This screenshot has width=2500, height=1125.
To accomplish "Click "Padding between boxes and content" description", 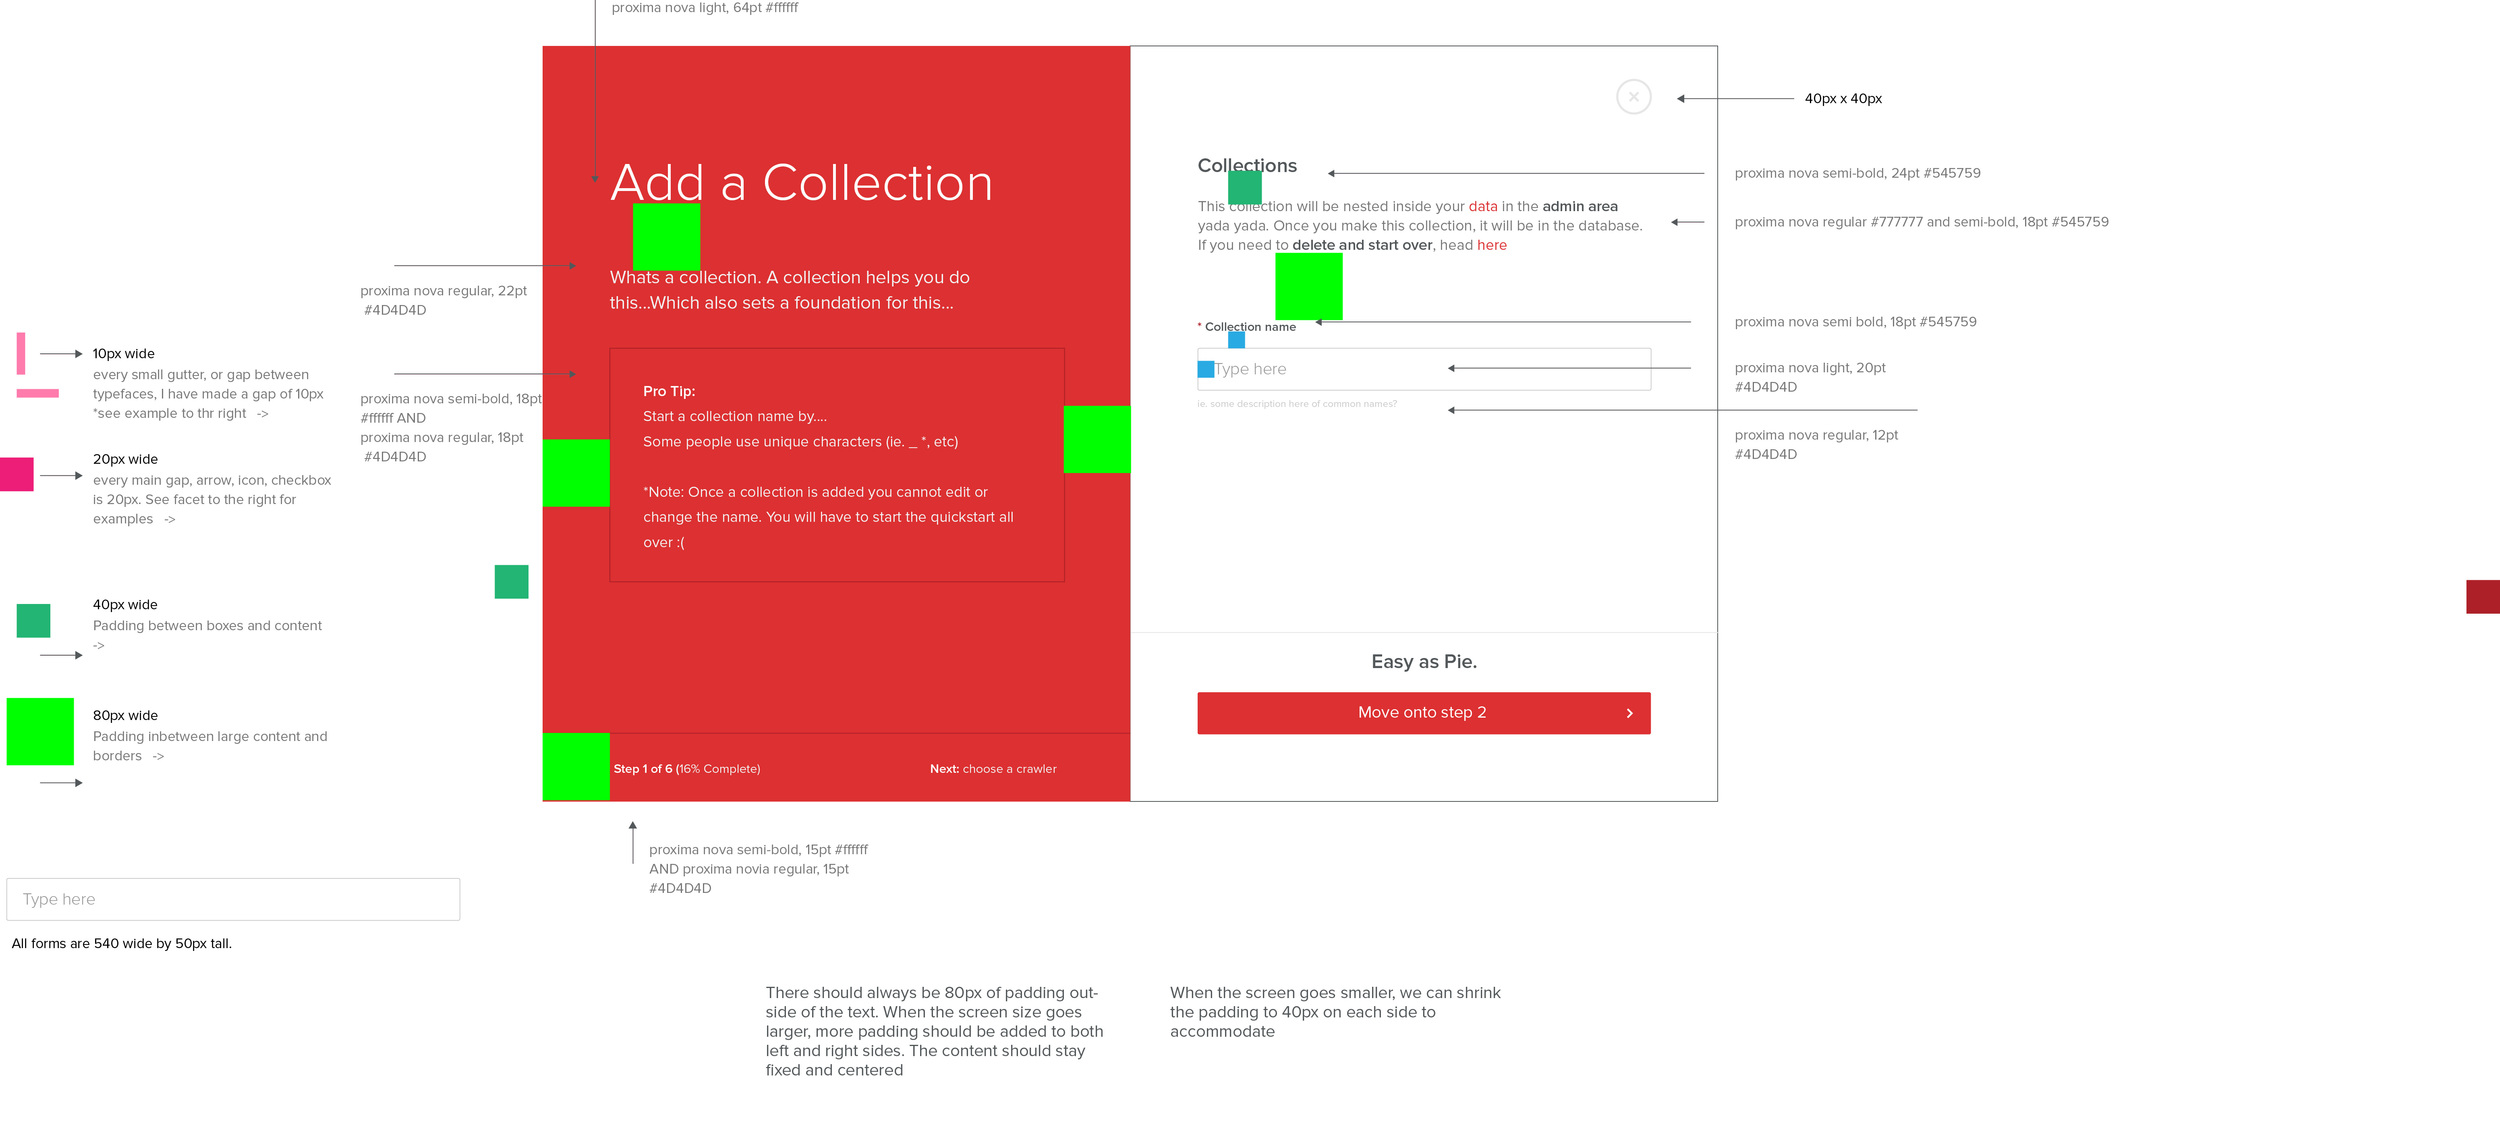I will point(207,636).
